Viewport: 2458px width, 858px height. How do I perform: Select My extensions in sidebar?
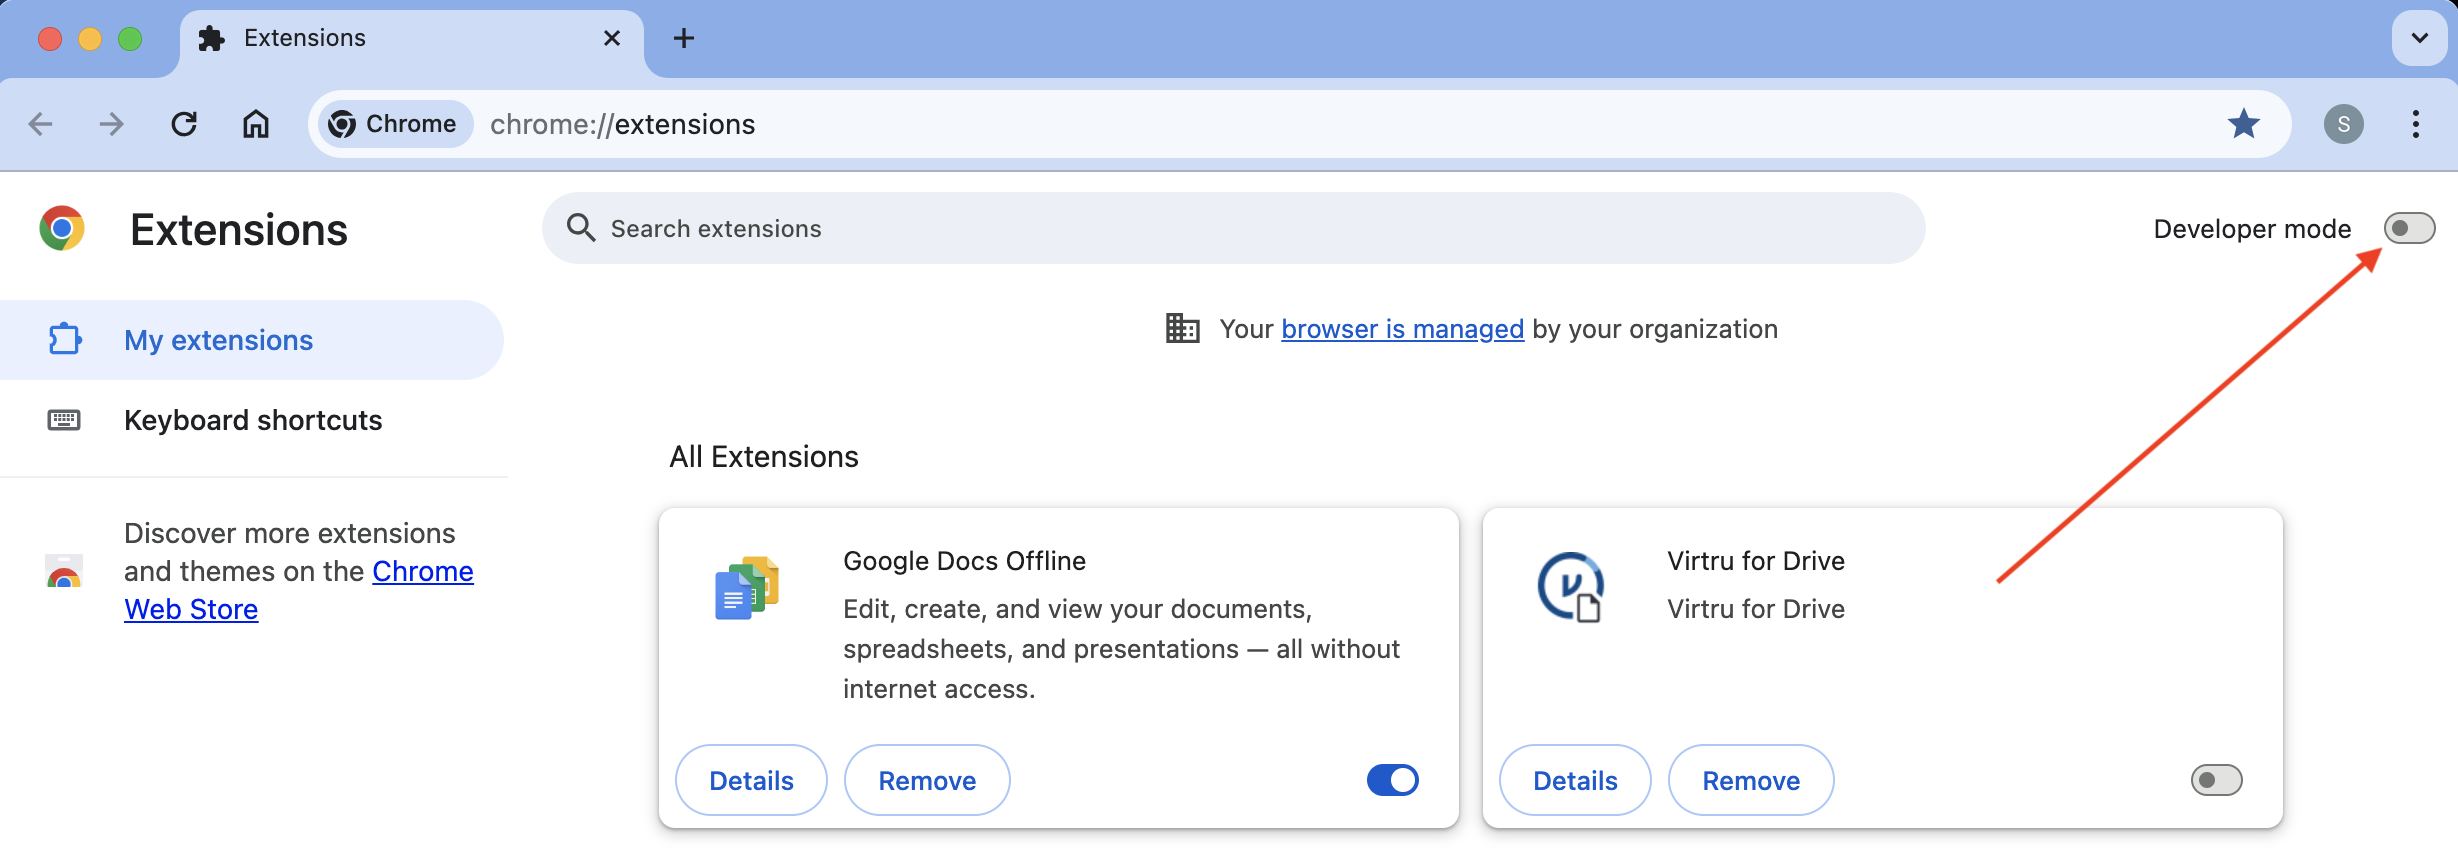coord(252,340)
